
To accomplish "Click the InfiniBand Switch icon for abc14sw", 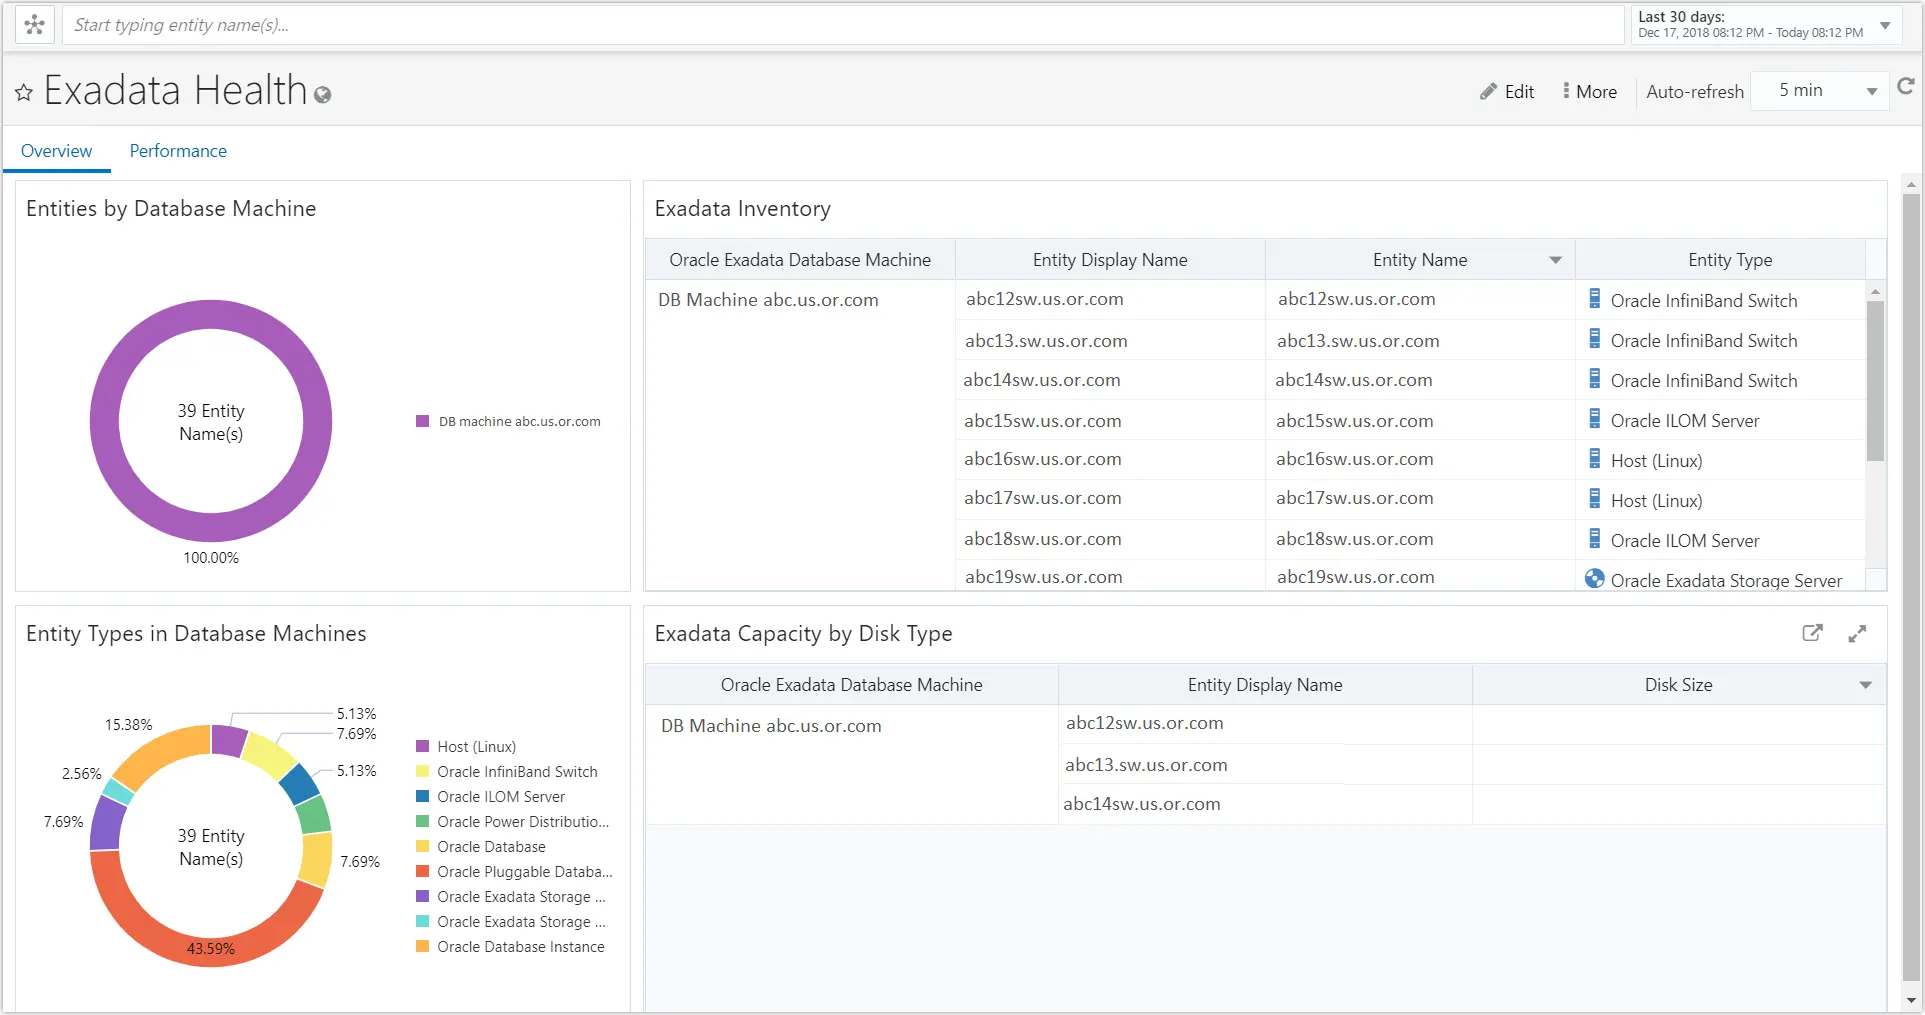I will click(x=1595, y=378).
